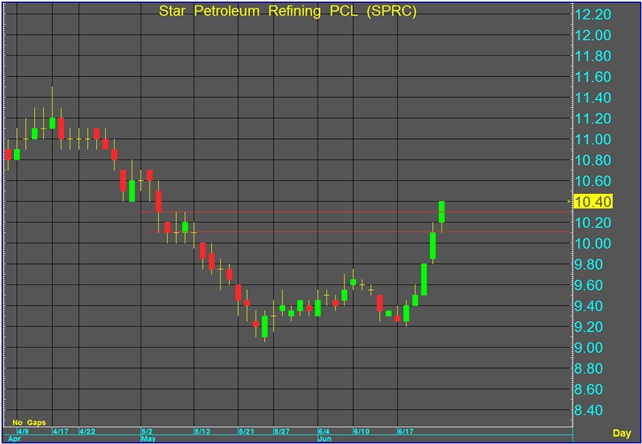
Task: Select the tall green candle at the chart's lowest low
Action: (264, 326)
